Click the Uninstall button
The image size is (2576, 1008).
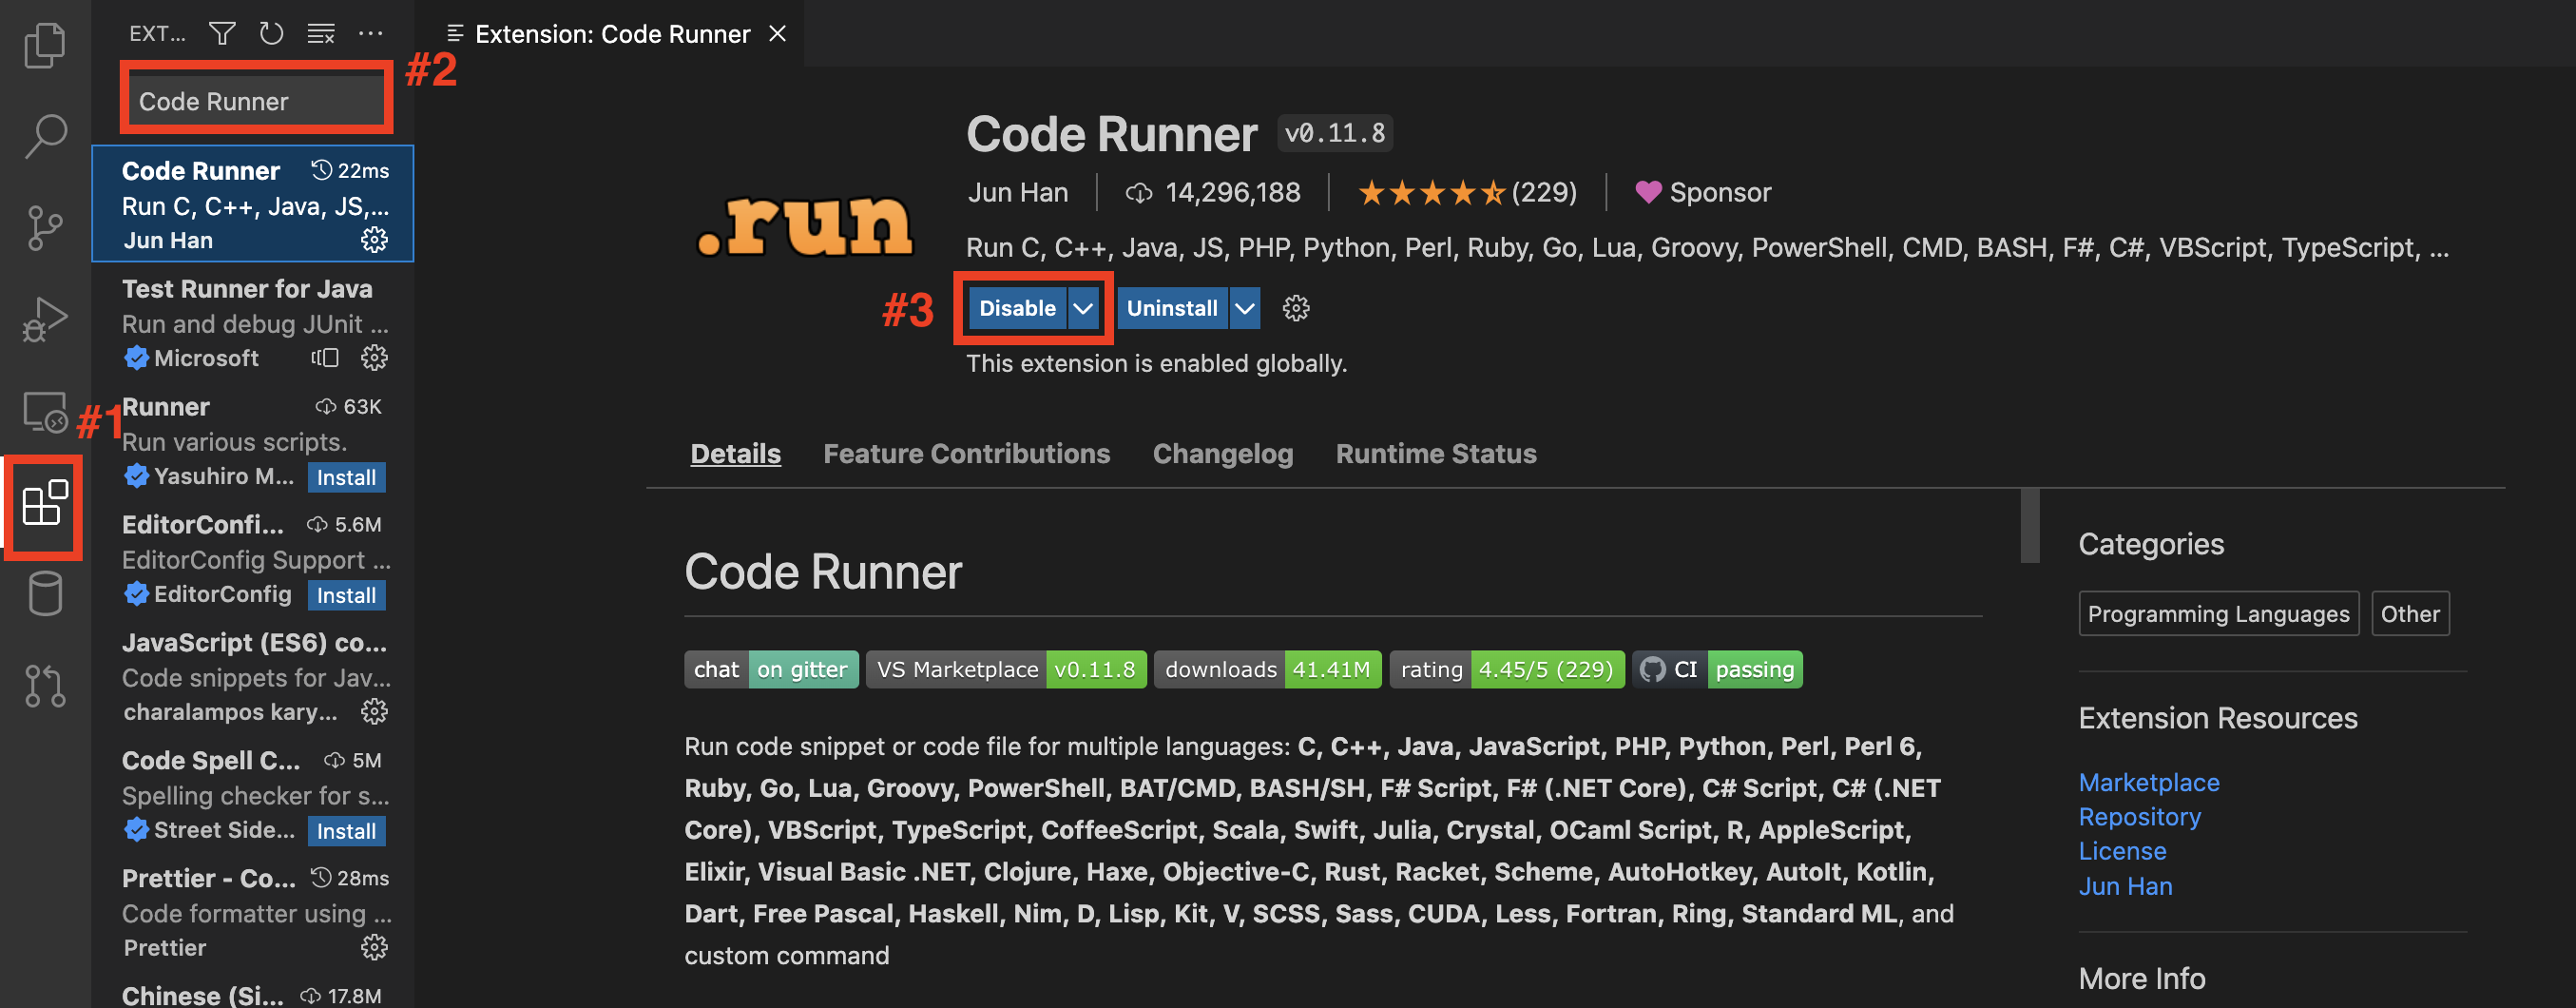pyautogui.click(x=1172, y=308)
